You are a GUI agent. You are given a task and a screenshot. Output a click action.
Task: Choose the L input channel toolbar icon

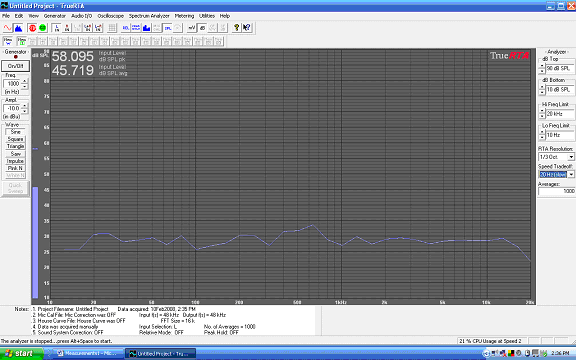coord(57,28)
